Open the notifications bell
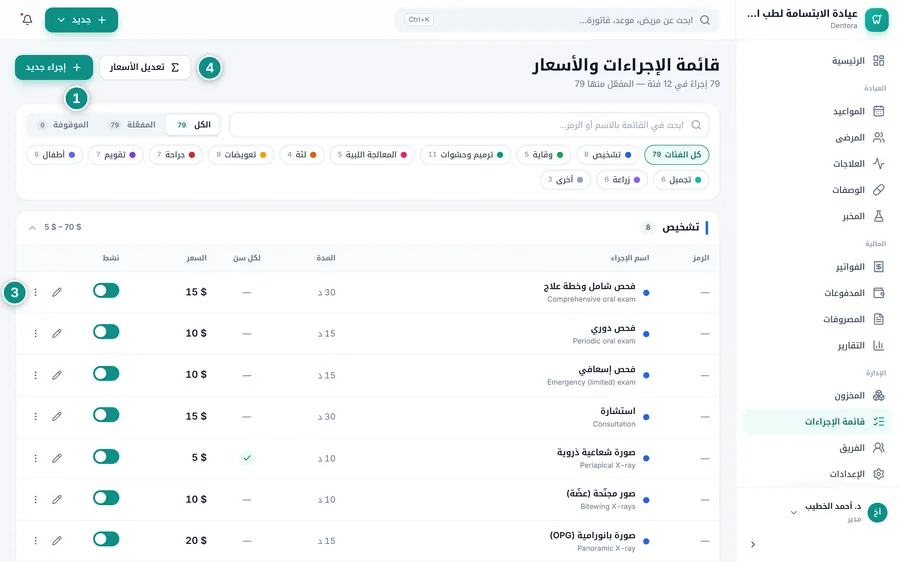The width and height of the screenshot is (900, 562). pos(27,20)
